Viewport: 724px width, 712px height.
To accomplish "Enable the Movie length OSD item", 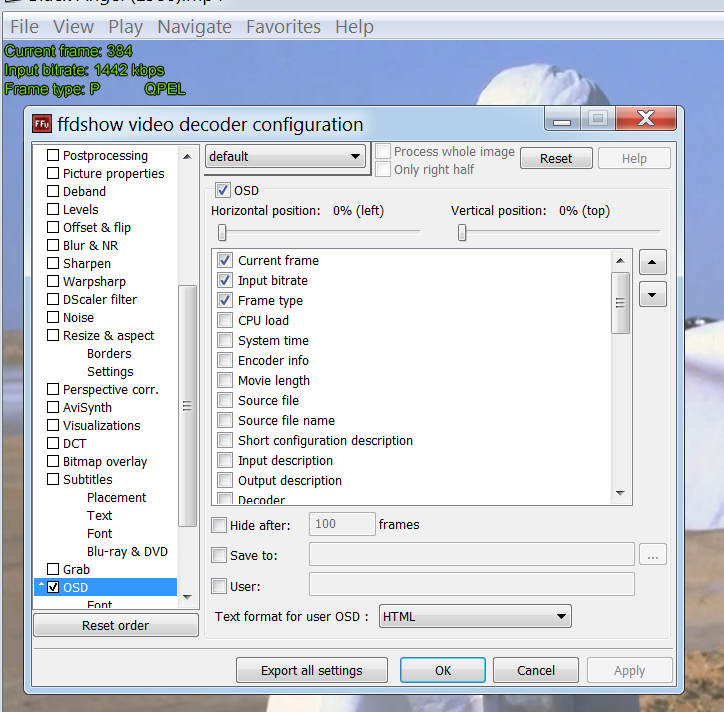I will click(225, 380).
